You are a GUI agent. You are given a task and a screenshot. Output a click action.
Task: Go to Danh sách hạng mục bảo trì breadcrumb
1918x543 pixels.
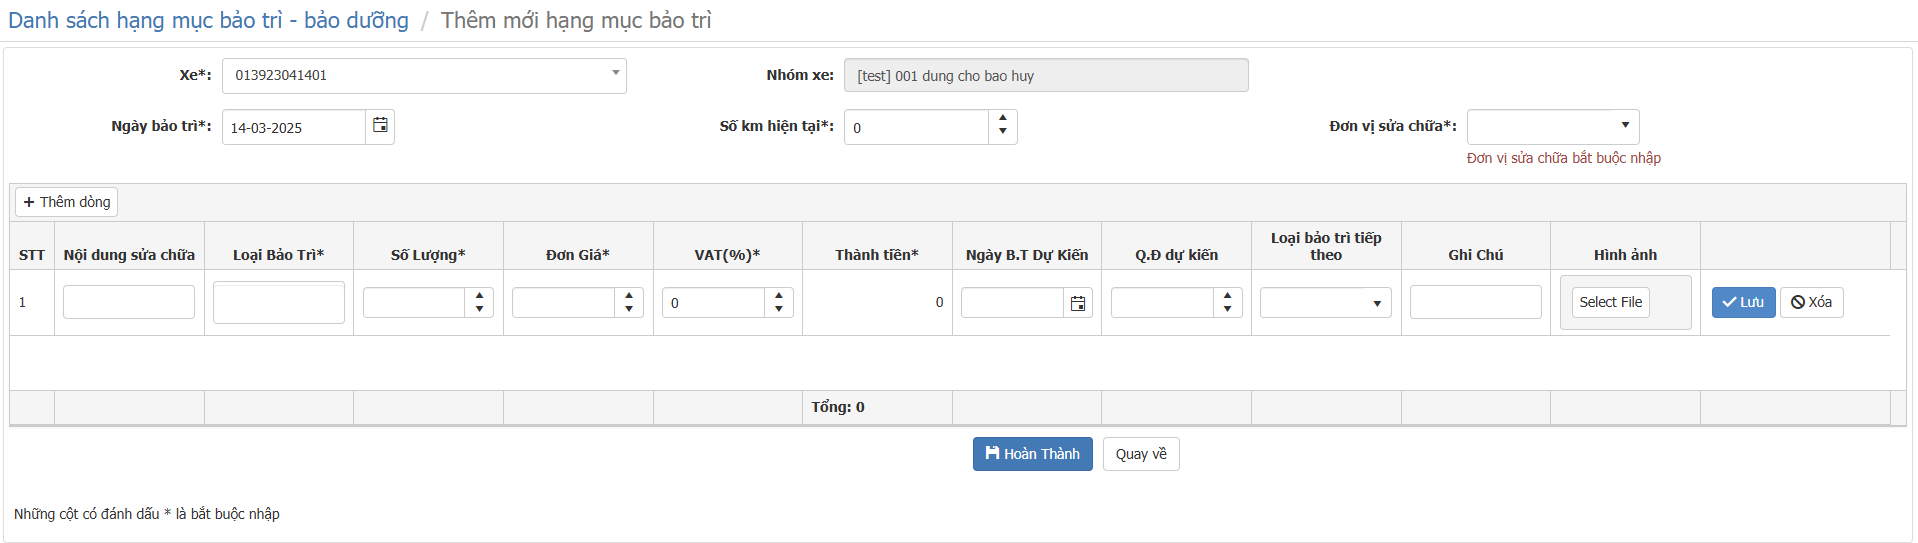tap(208, 20)
